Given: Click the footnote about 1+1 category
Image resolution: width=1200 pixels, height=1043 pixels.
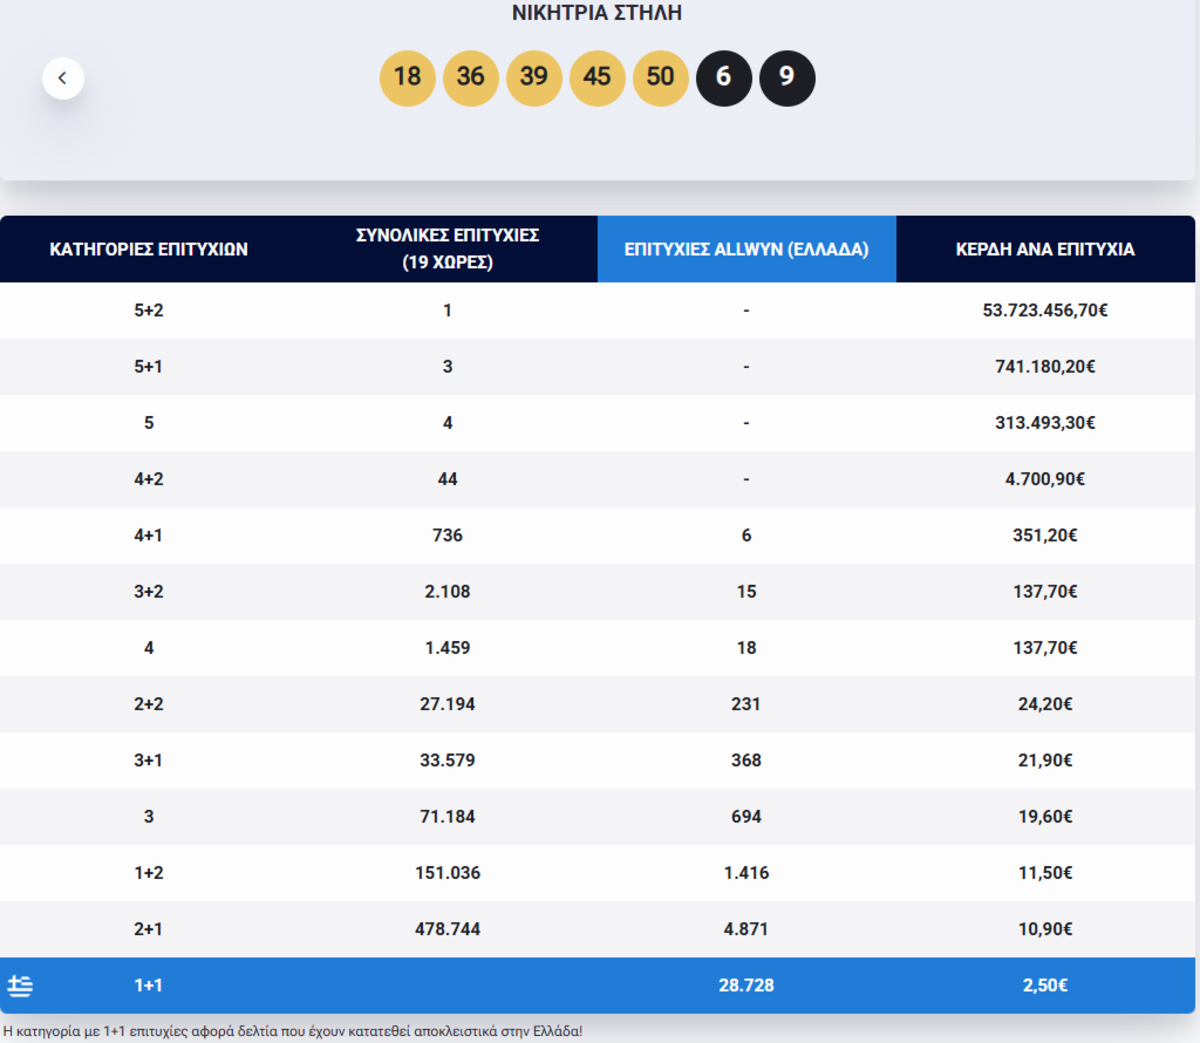Looking at the screenshot, I should pyautogui.click(x=292, y=1031).
